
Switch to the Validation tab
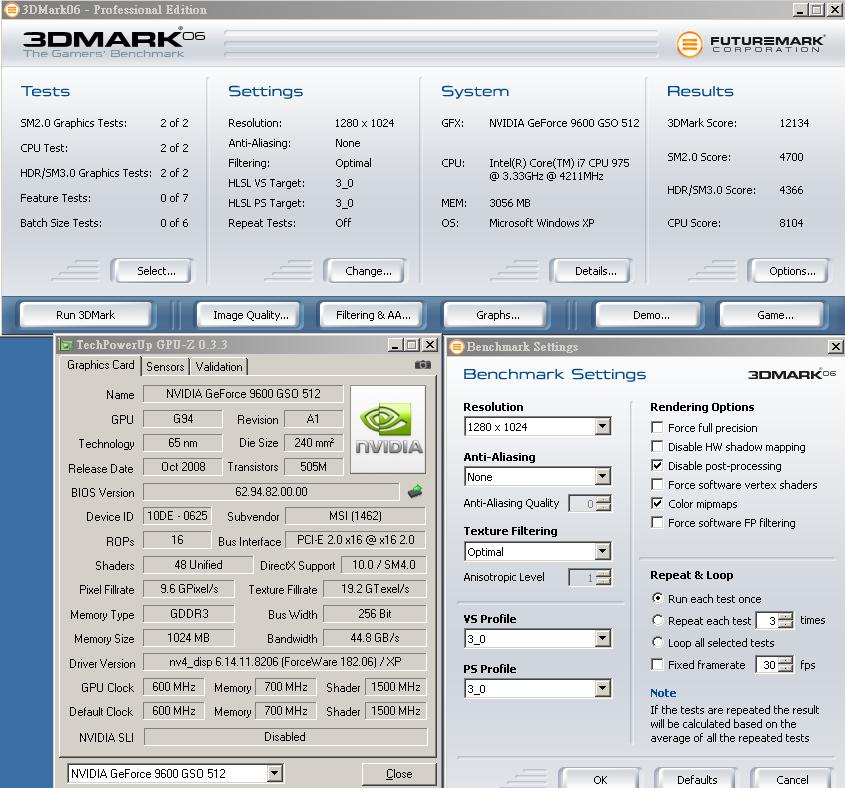pos(219,367)
